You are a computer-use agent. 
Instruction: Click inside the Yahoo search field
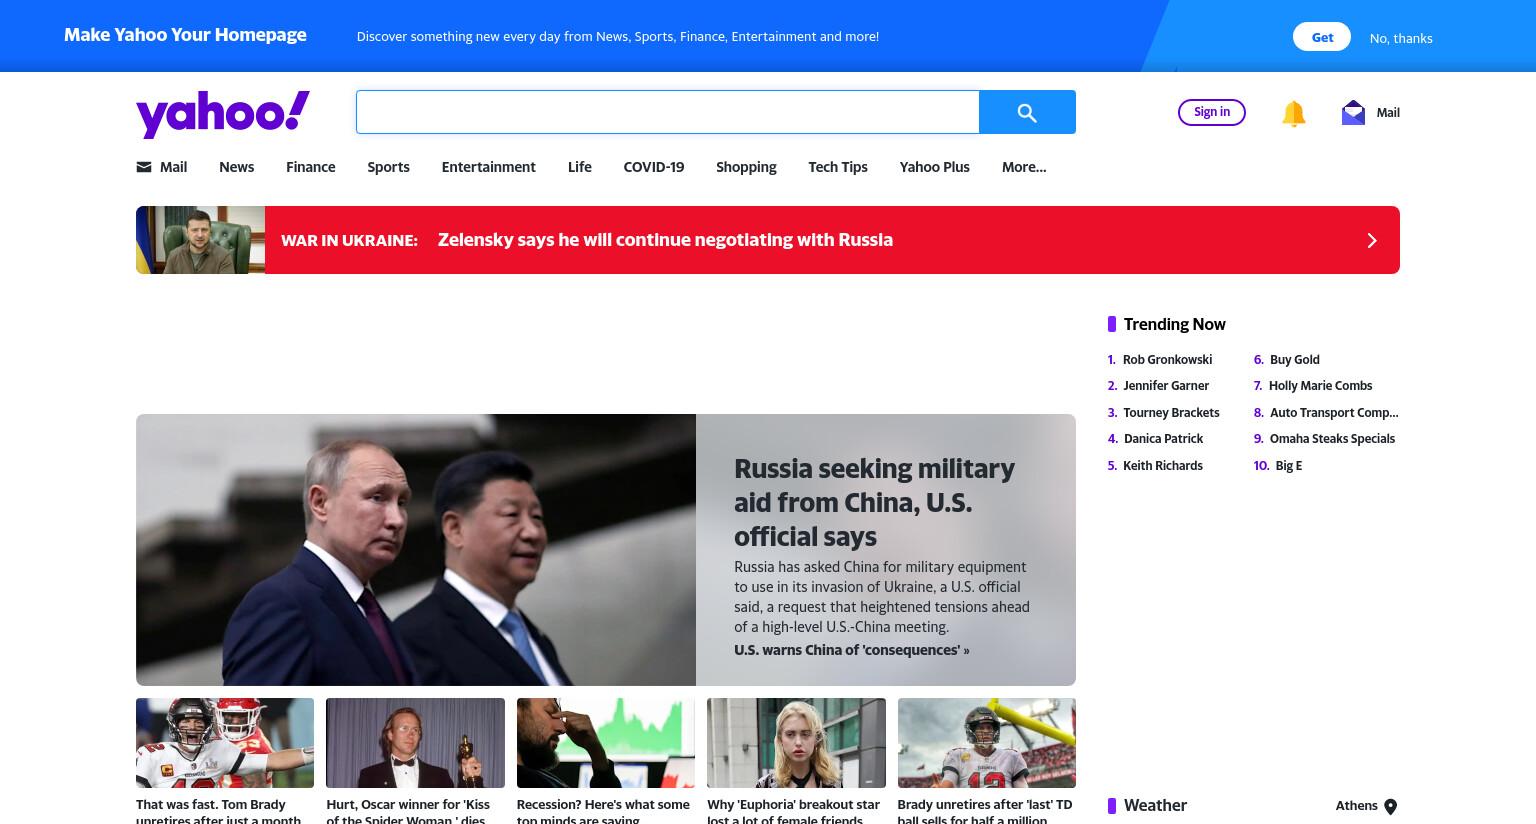coord(667,112)
